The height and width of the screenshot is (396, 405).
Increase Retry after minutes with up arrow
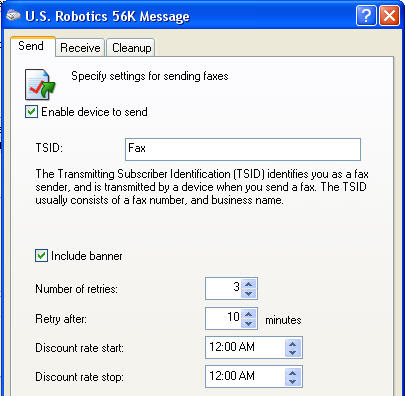click(x=249, y=314)
